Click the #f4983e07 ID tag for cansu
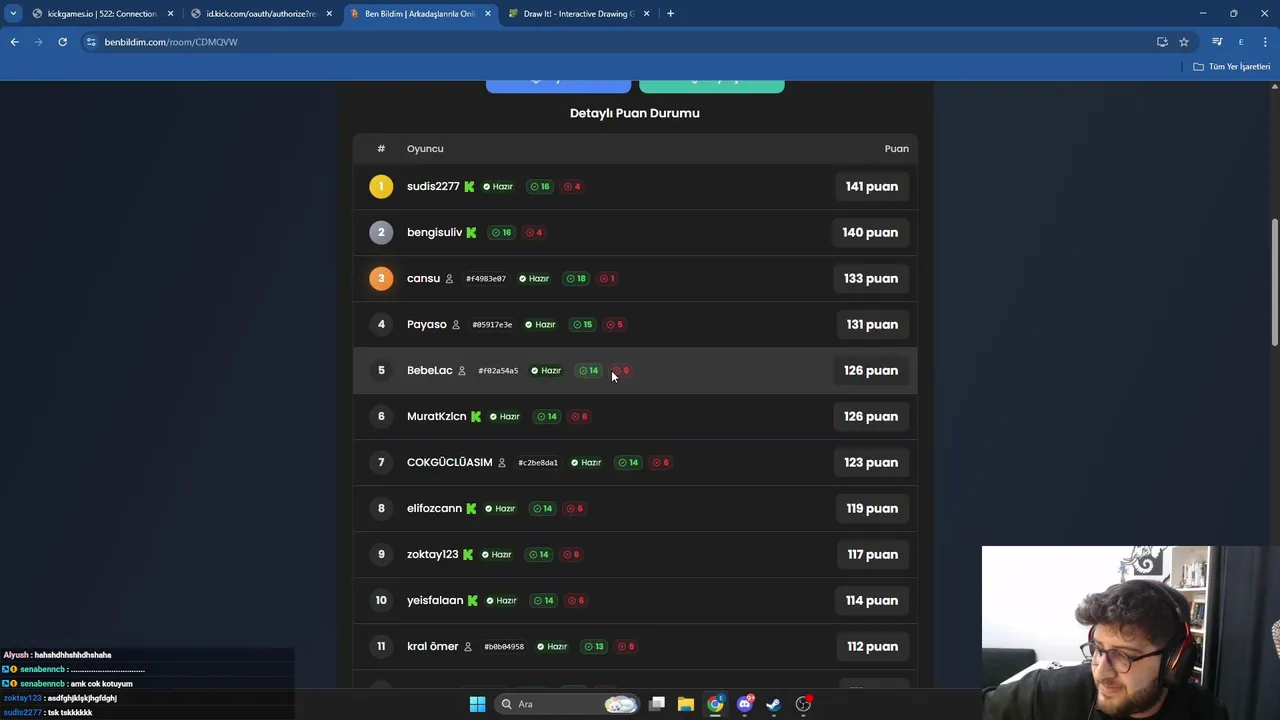The width and height of the screenshot is (1280, 720). (x=486, y=278)
